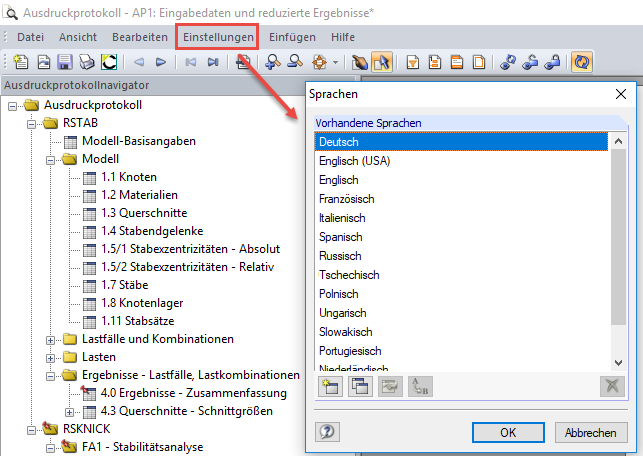Click the solid orange document icon with lines
Viewport: 643px width, 456px height.
click(x=457, y=62)
